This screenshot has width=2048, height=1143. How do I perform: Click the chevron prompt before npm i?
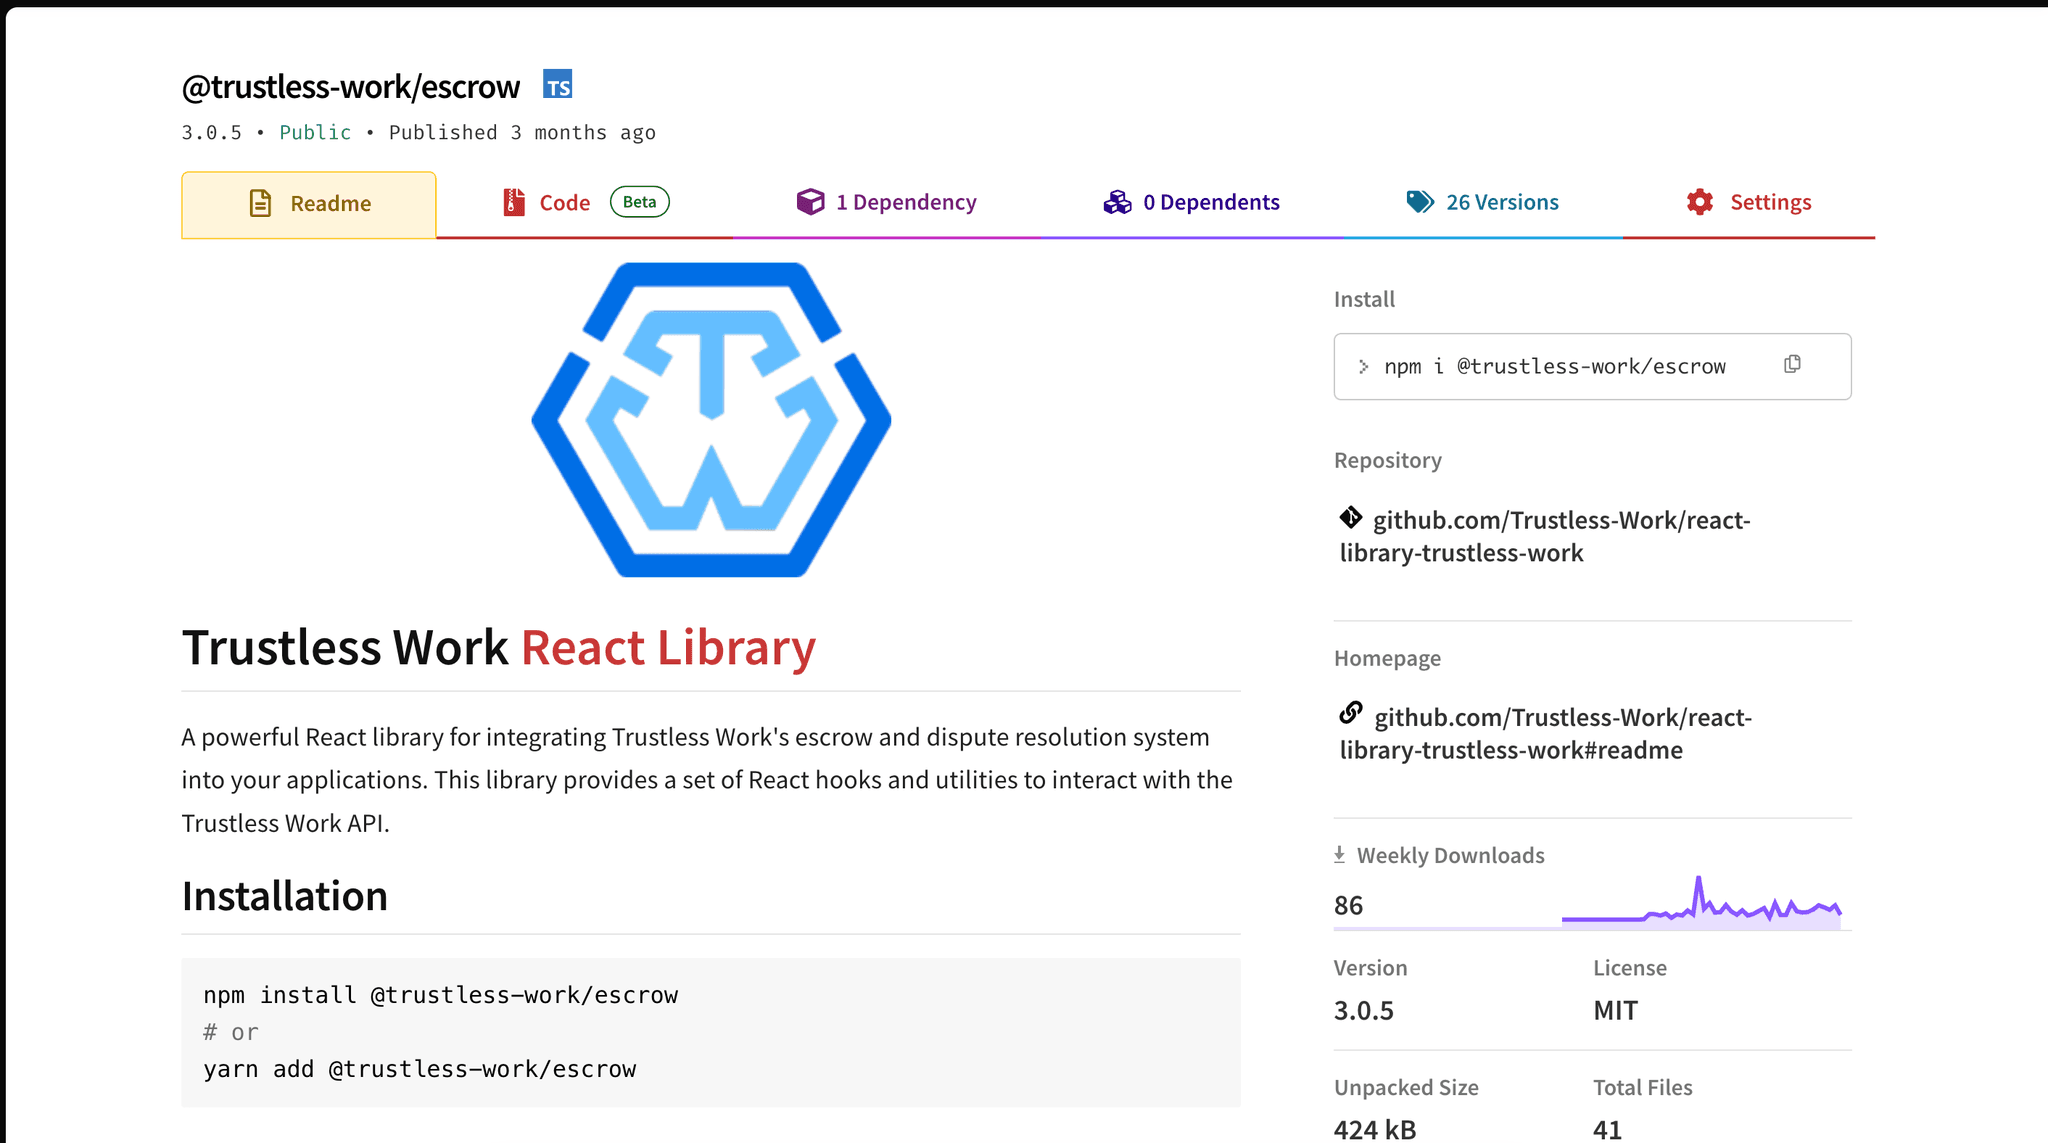tap(1363, 367)
